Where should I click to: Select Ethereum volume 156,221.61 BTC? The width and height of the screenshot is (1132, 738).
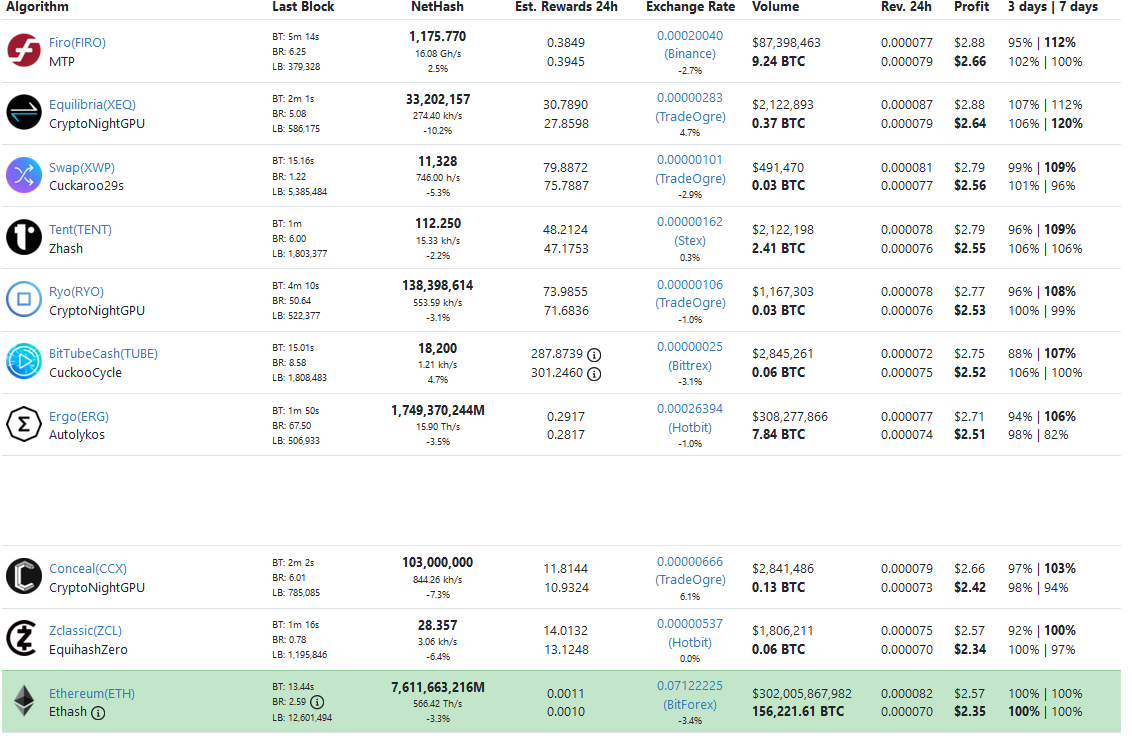[798, 712]
